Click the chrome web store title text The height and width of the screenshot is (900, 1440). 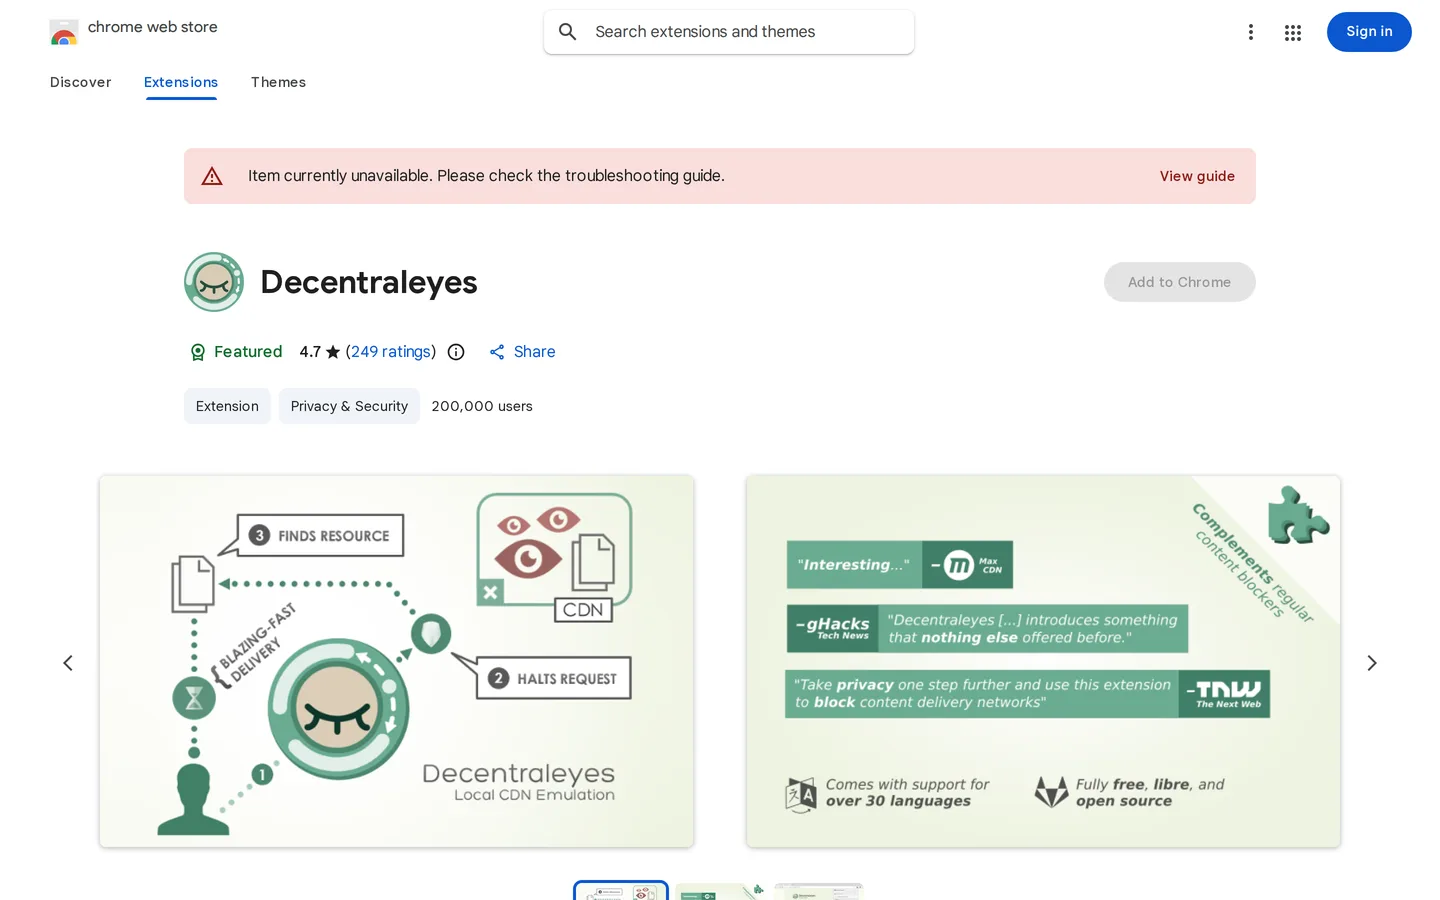(x=153, y=27)
